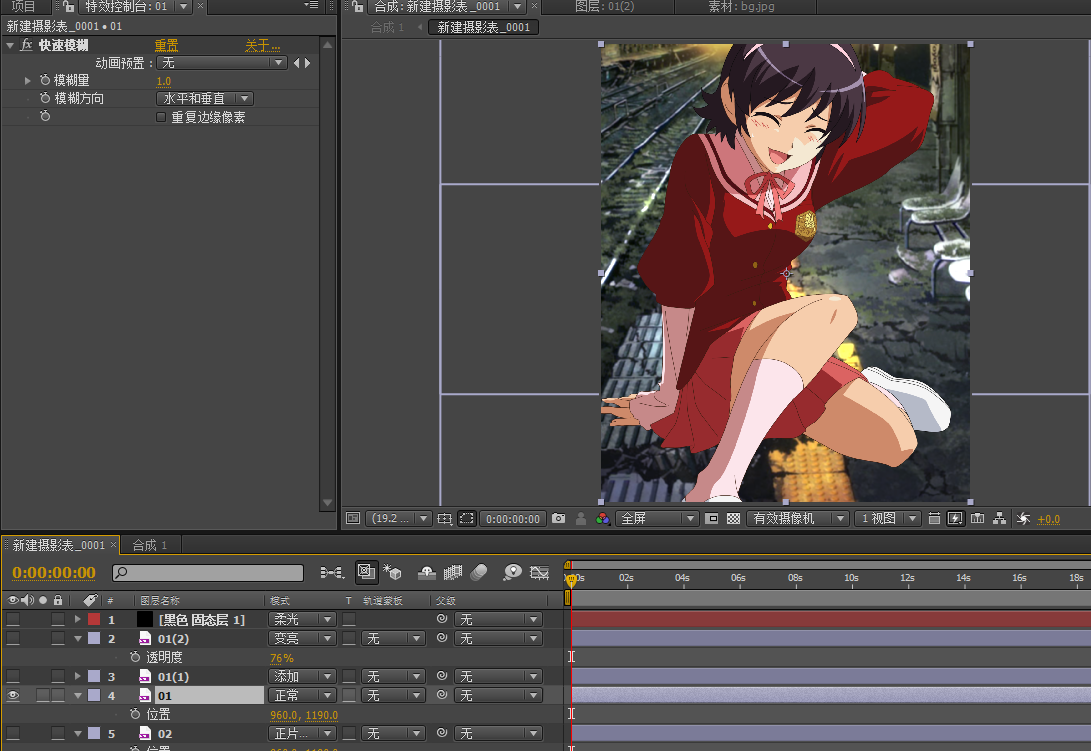Click the 关于... link in effect header

click(263, 45)
